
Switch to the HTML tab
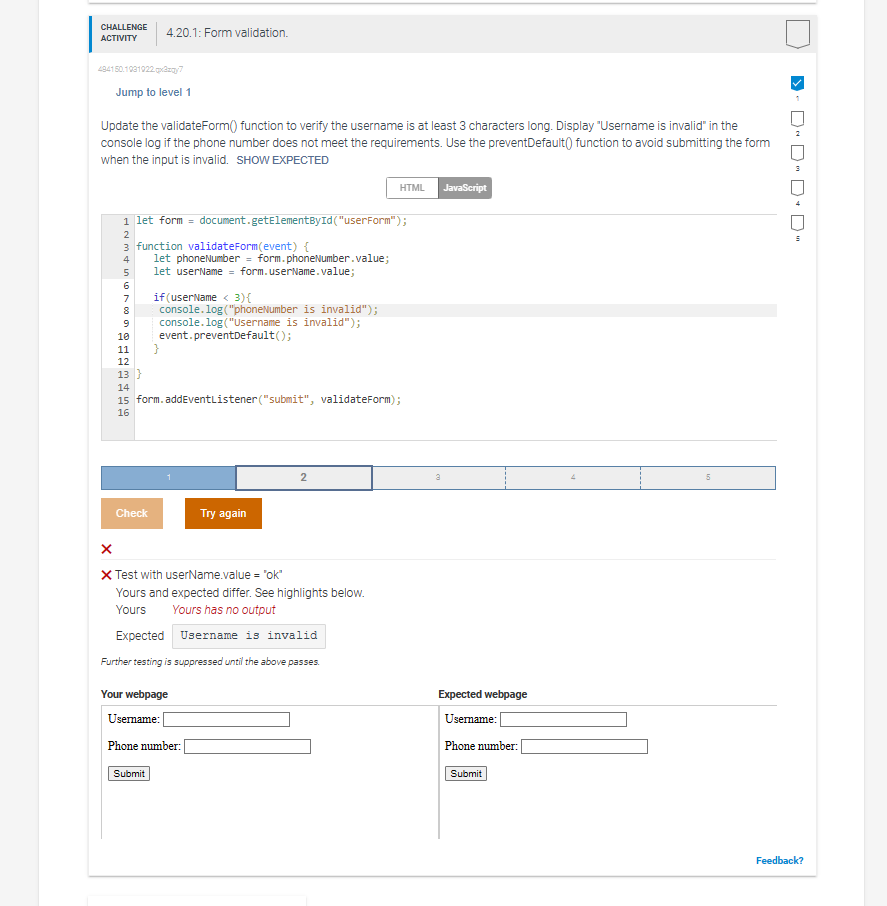click(x=410, y=187)
